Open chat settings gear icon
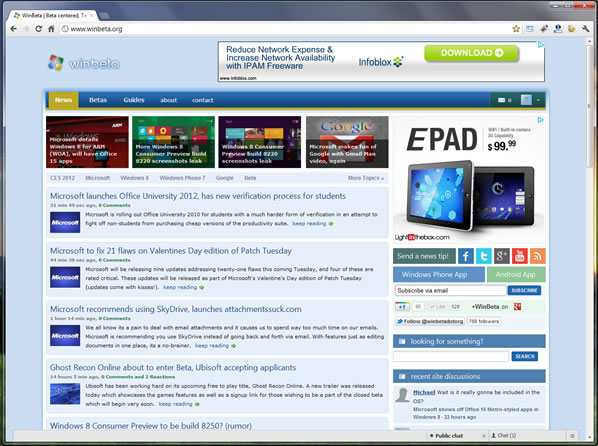Screen dimensions: 598x446 click(572, 436)
